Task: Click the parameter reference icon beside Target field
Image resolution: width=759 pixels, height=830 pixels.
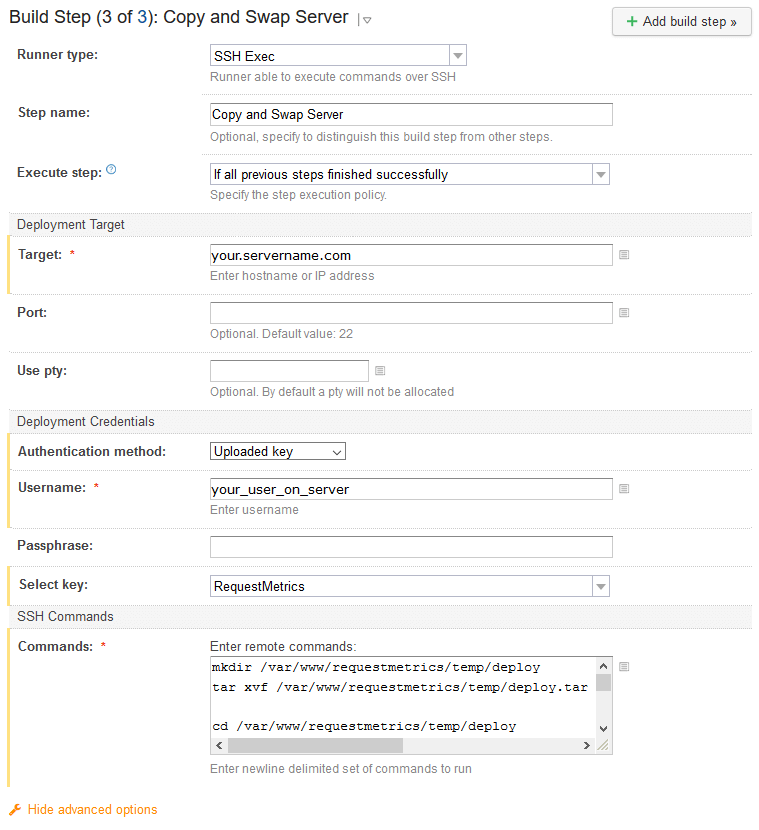Action: (x=624, y=255)
